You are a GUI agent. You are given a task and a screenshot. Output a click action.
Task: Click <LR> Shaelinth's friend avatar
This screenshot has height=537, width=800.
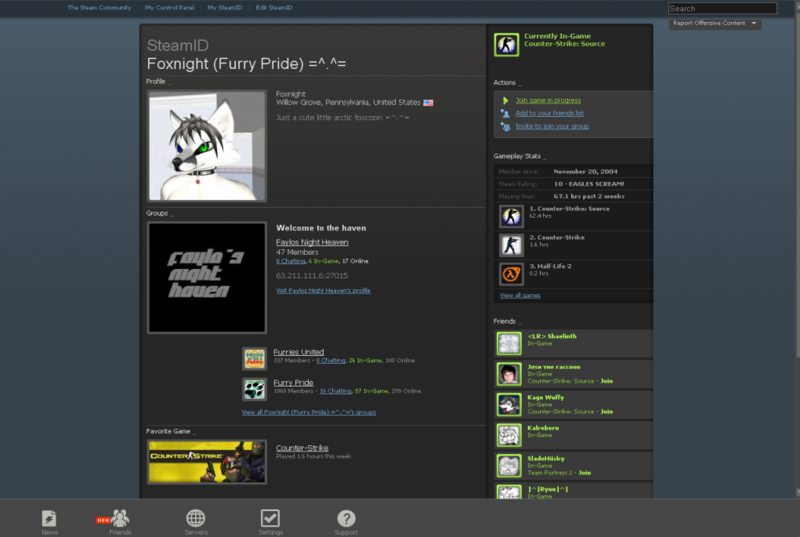point(509,343)
